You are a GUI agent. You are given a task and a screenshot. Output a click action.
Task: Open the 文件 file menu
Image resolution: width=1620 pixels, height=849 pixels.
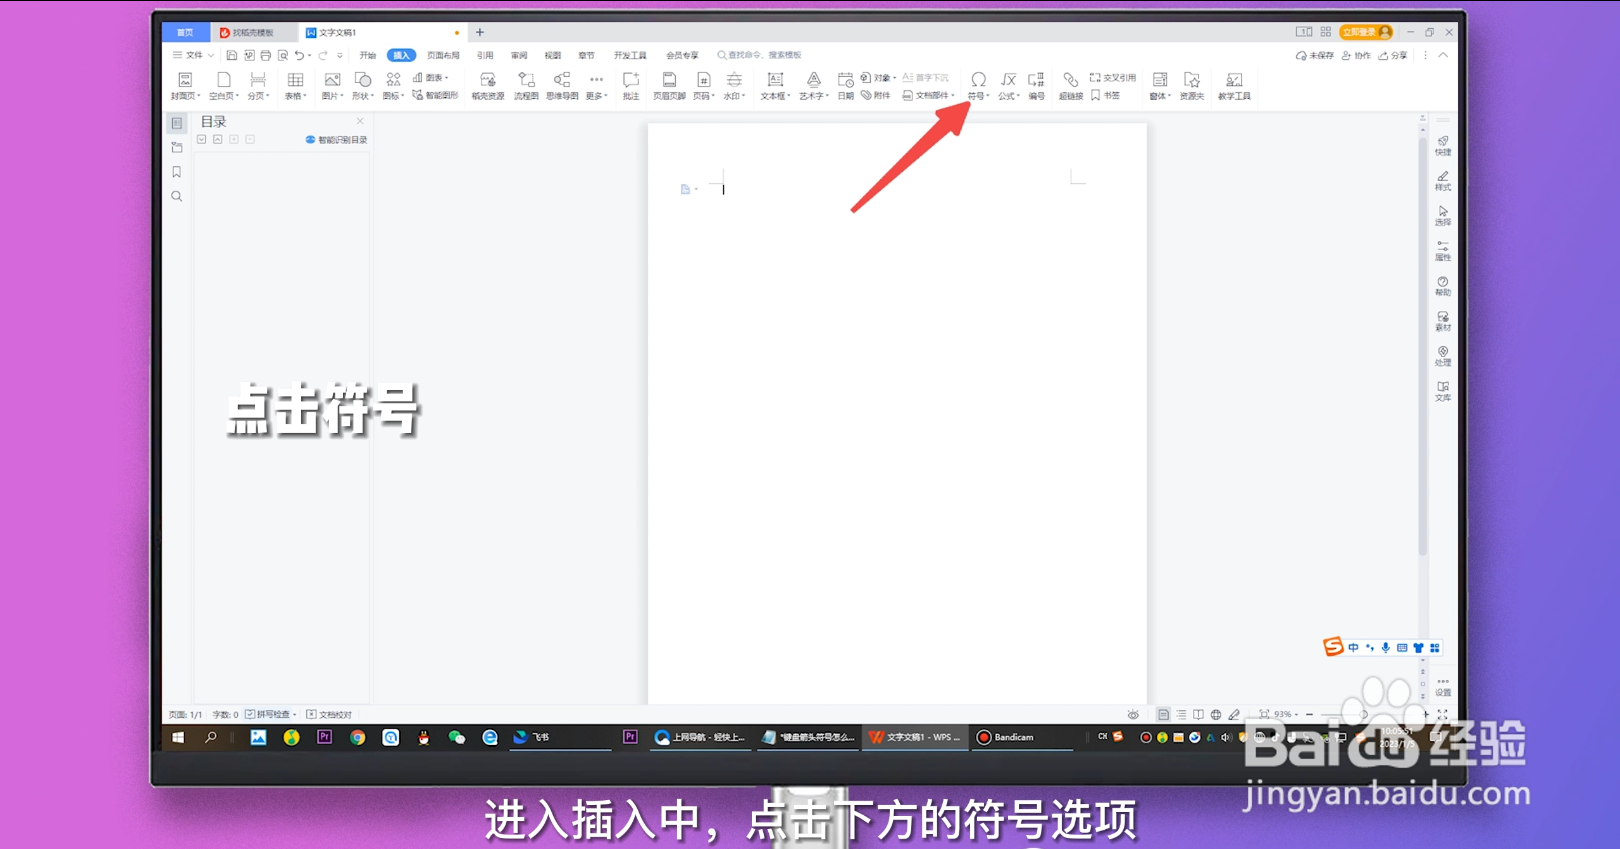pos(193,55)
